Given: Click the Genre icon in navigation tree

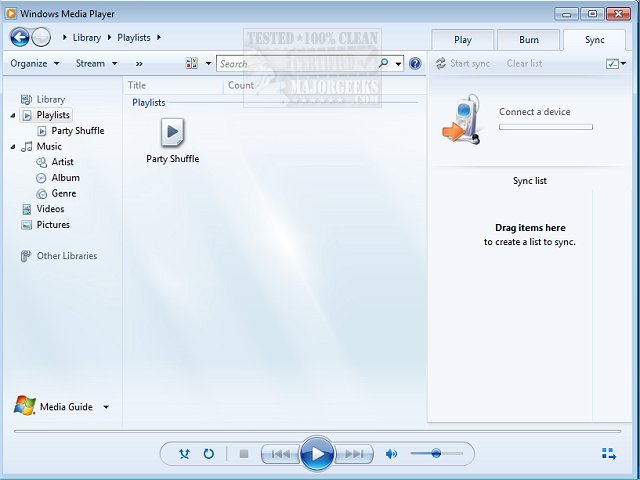Looking at the screenshot, I should (41, 193).
